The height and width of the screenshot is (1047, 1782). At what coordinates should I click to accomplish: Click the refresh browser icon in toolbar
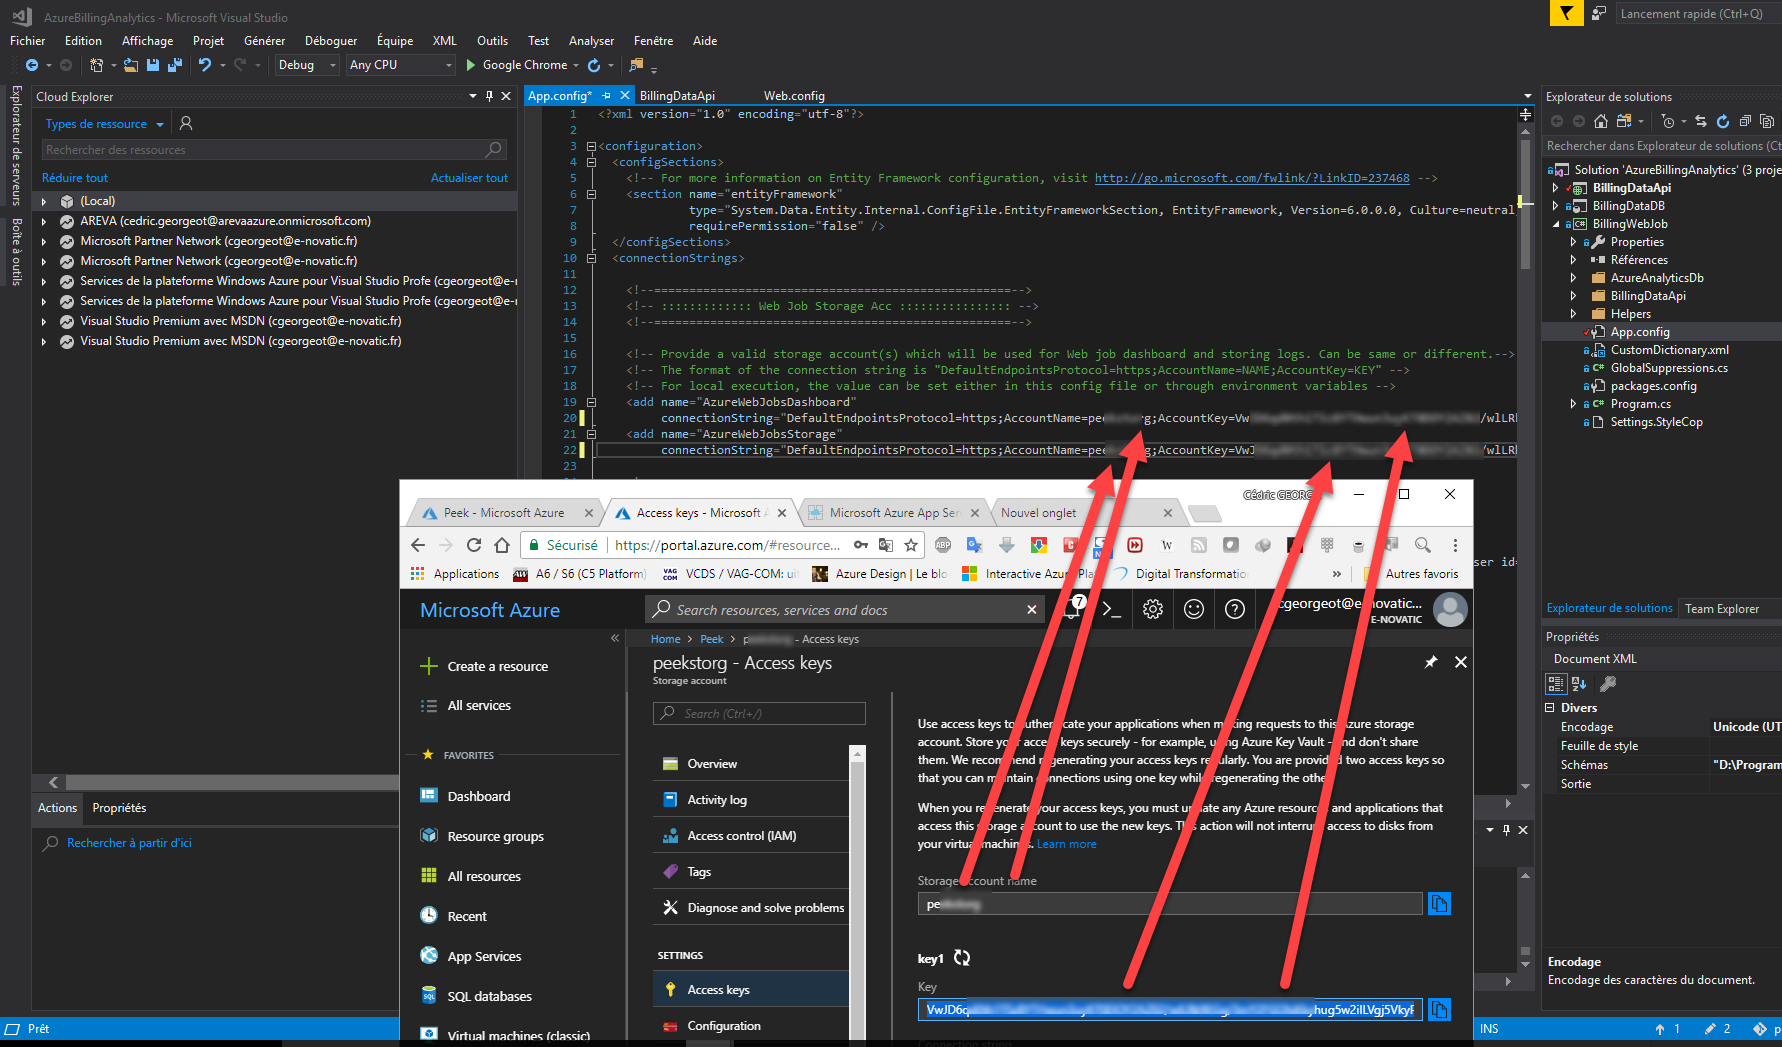click(594, 65)
